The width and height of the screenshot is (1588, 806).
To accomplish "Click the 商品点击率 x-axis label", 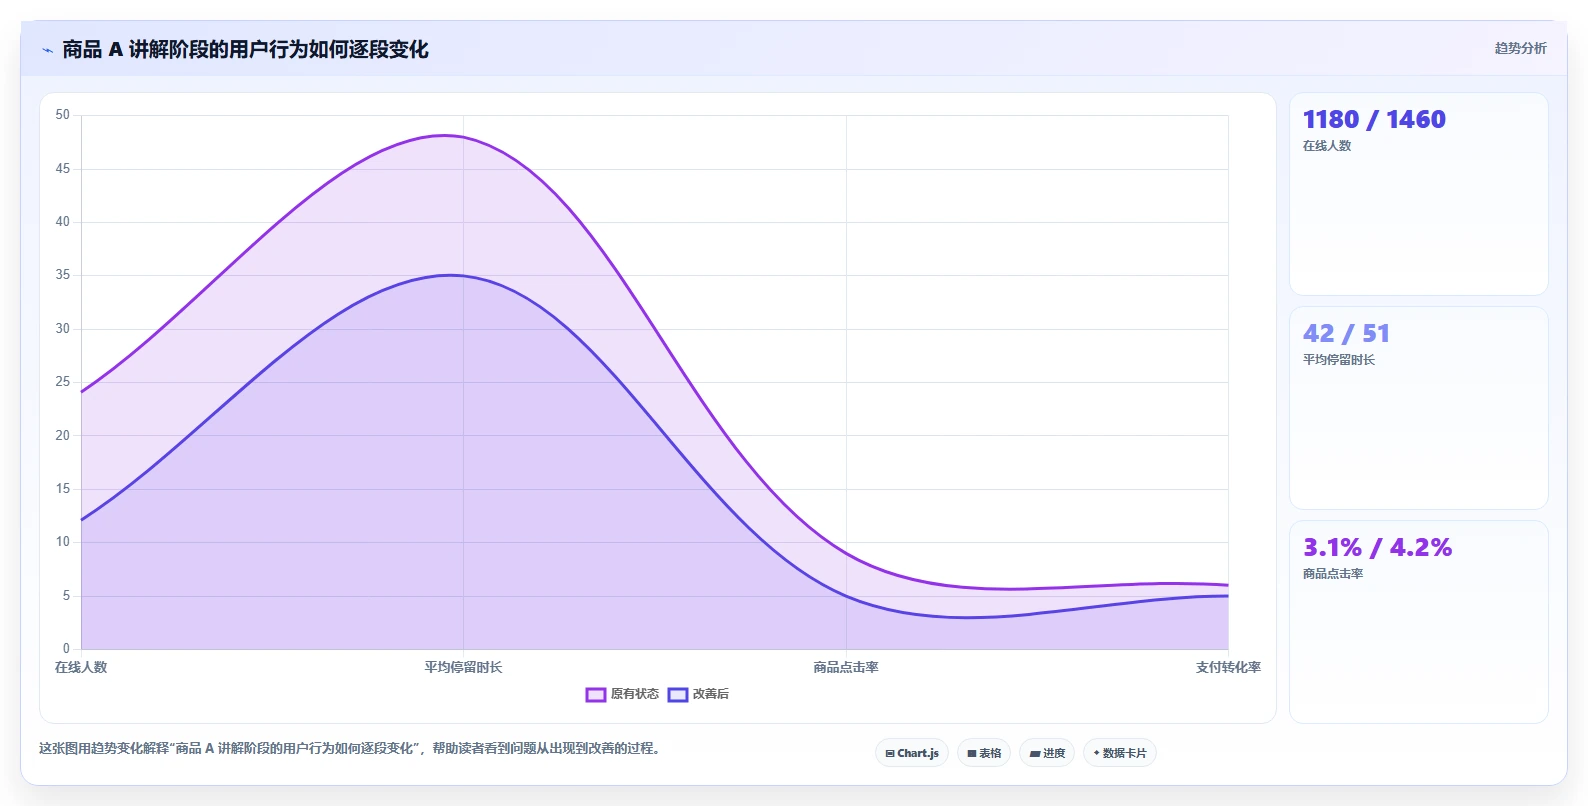I will coord(846,667).
